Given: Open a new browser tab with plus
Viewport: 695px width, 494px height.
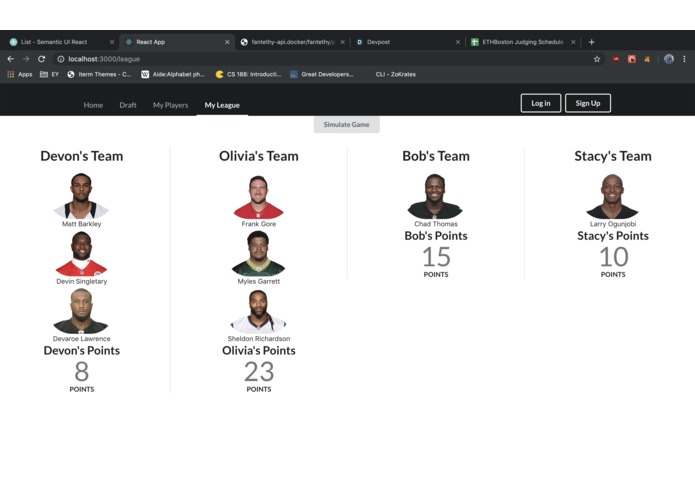Looking at the screenshot, I should point(591,42).
